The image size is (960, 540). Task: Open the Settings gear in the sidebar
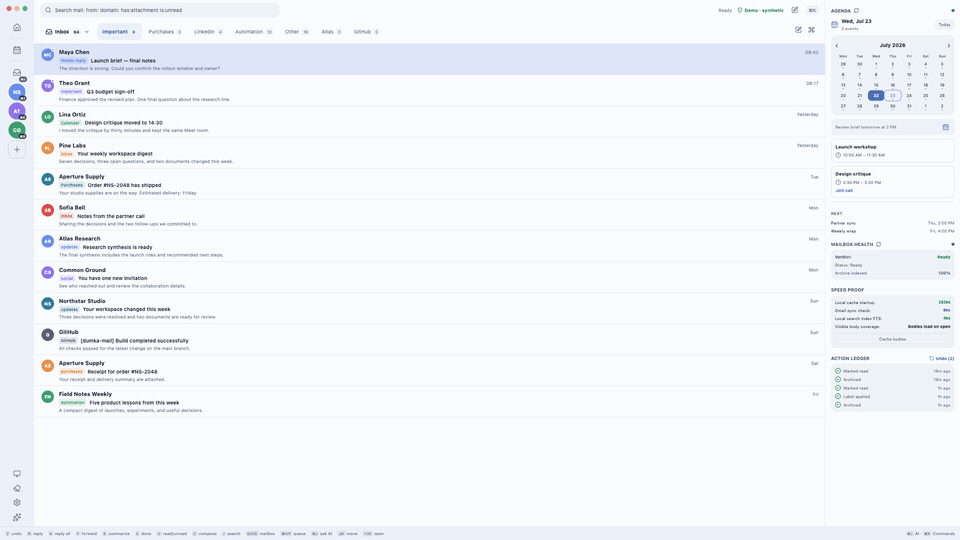[17, 503]
